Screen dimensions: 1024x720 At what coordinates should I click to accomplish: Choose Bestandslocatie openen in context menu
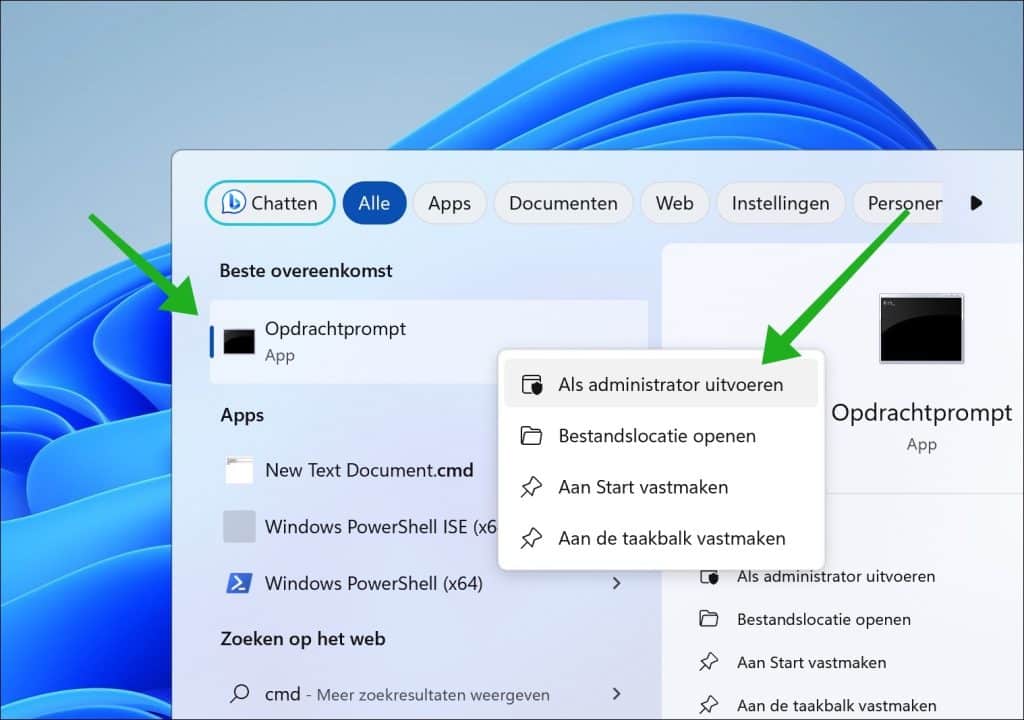pyautogui.click(x=661, y=436)
